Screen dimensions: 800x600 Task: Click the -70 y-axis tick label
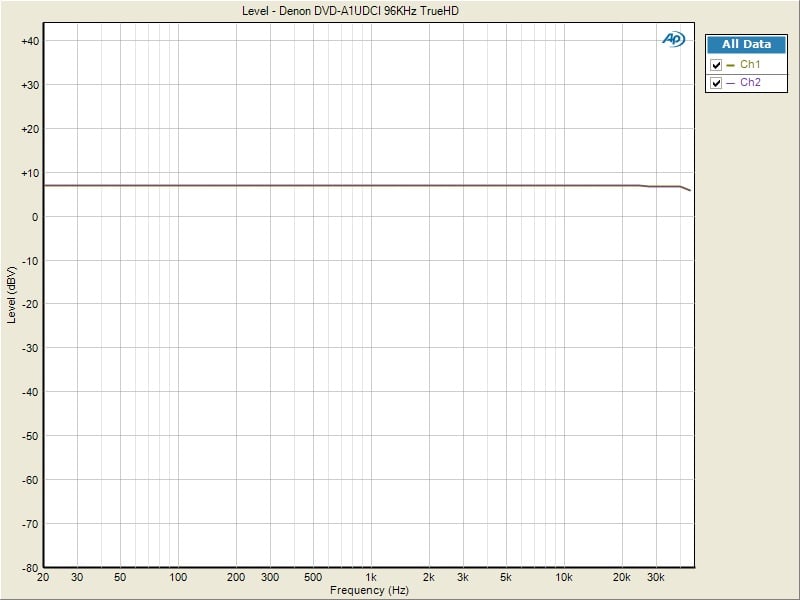31,524
